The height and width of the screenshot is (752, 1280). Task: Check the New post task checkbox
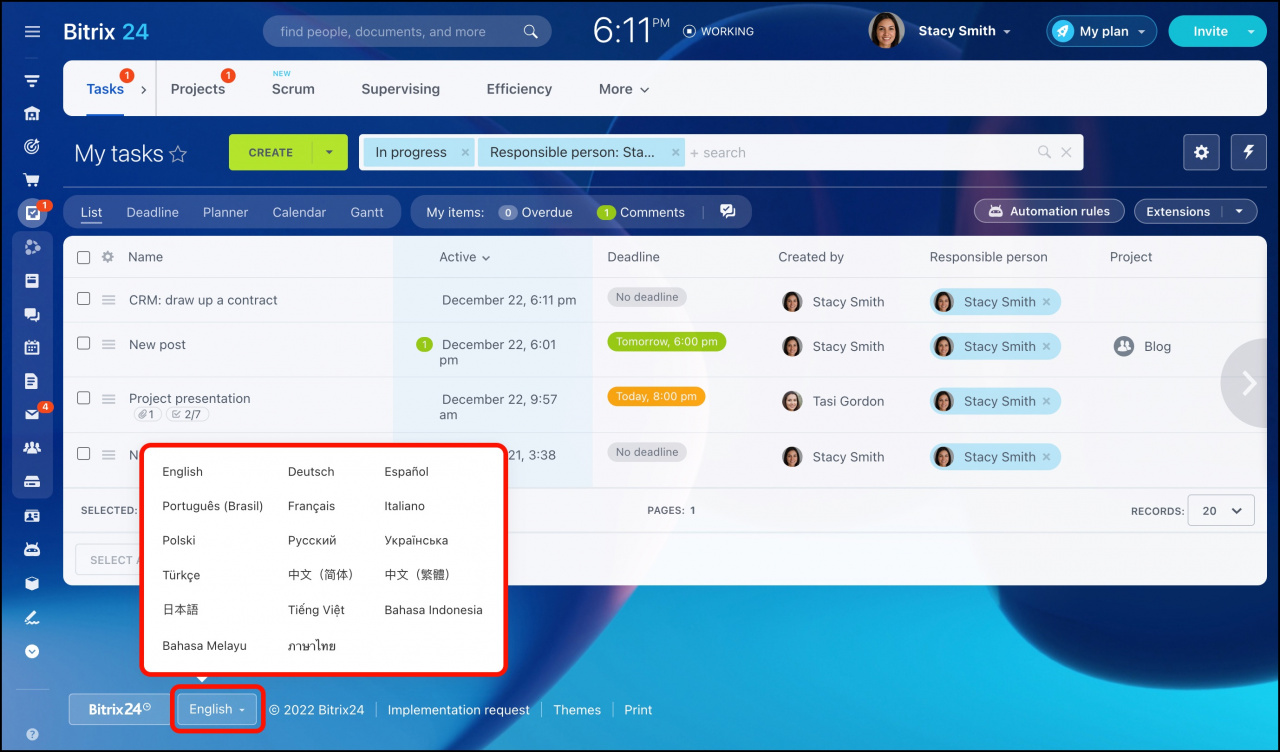pos(83,343)
